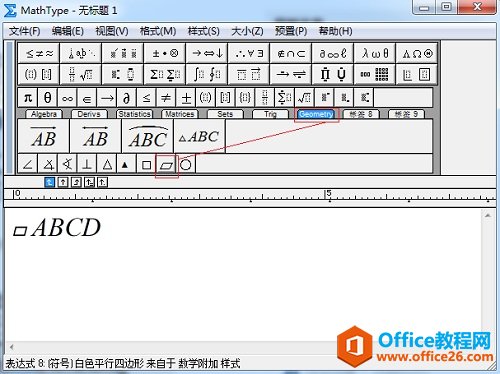Select the relational tab stop button

click(x=90, y=182)
